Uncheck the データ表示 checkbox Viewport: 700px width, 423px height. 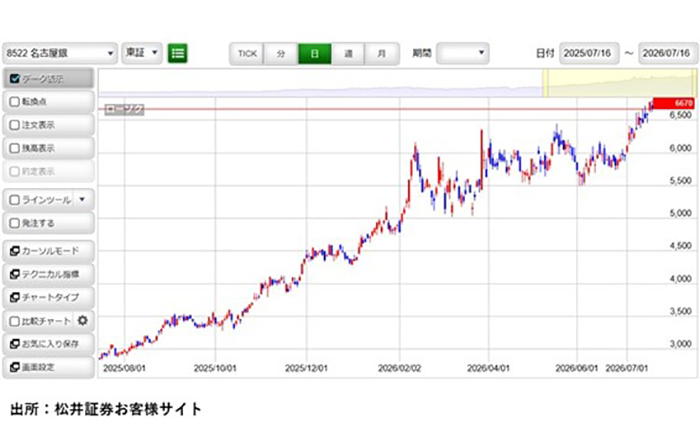pos(14,79)
